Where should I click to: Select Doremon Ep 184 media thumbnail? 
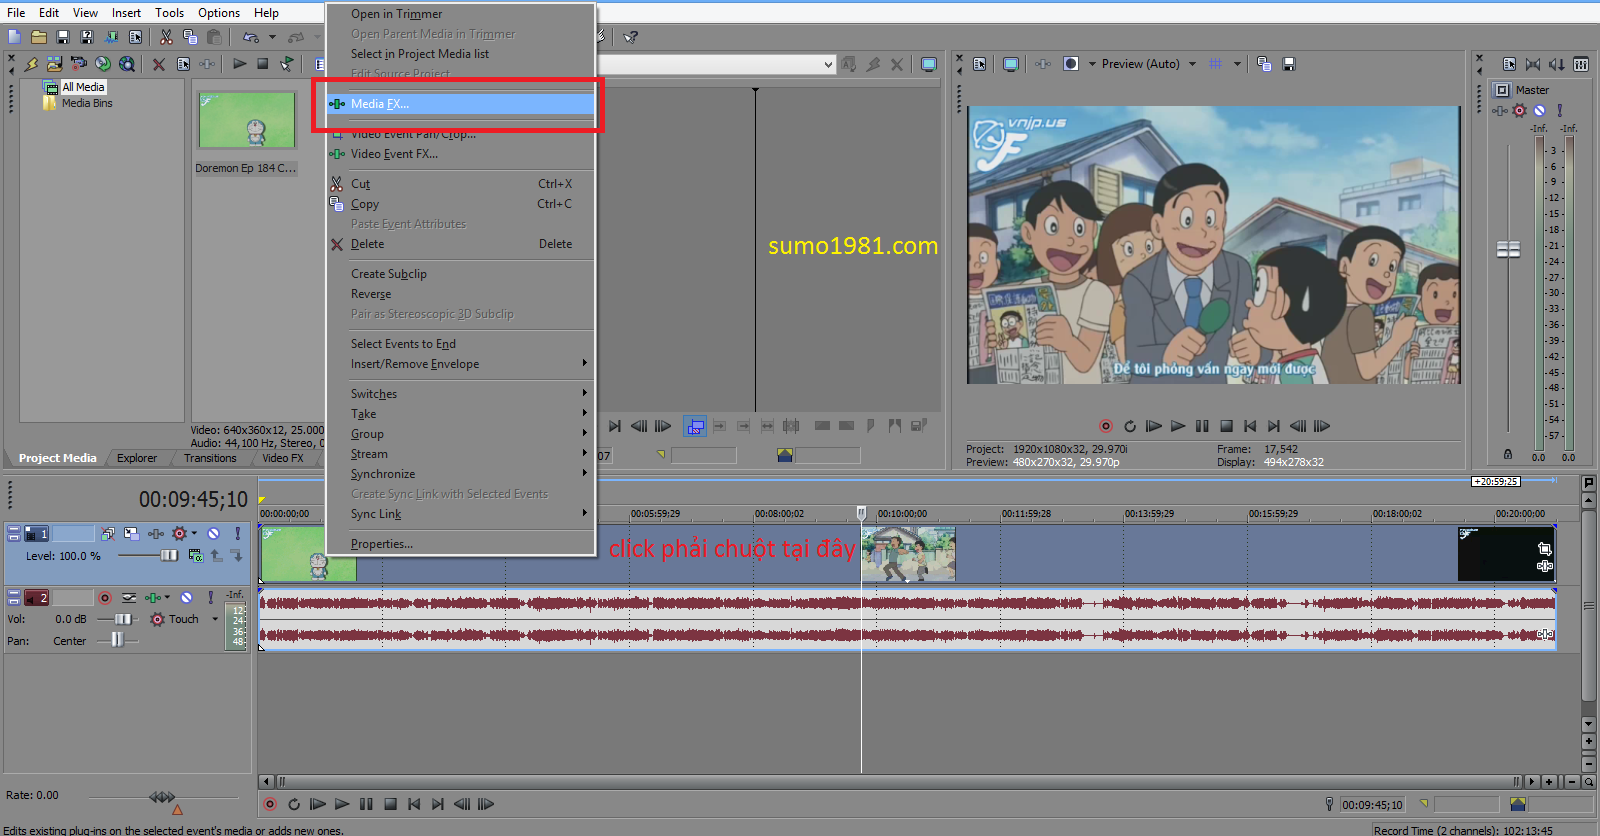pos(247,120)
